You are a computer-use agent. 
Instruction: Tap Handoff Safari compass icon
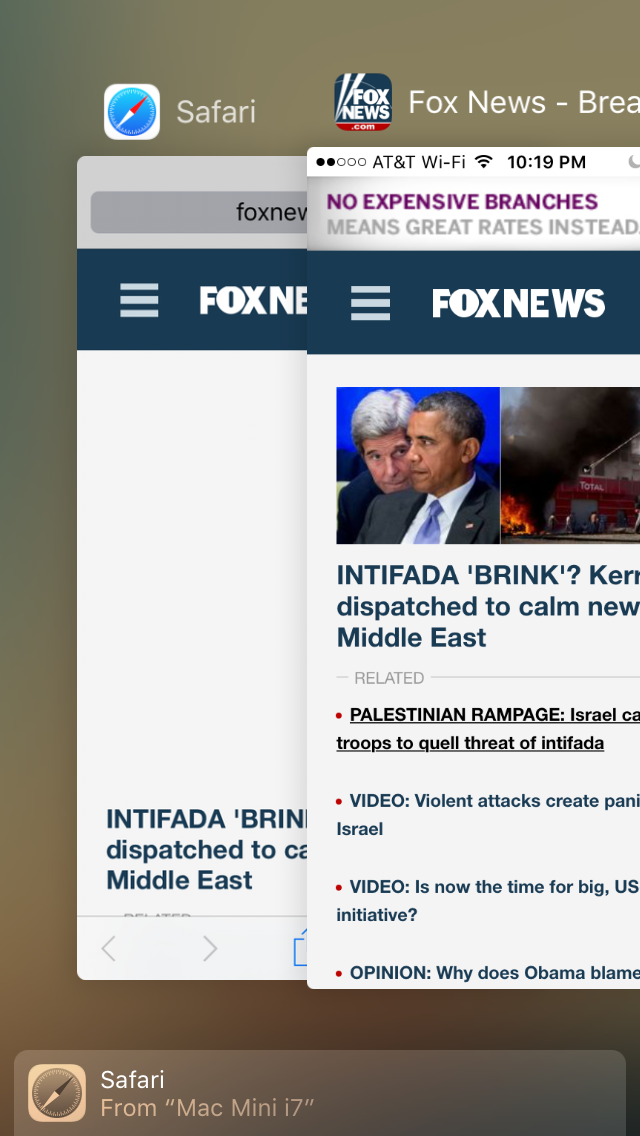(57, 1093)
